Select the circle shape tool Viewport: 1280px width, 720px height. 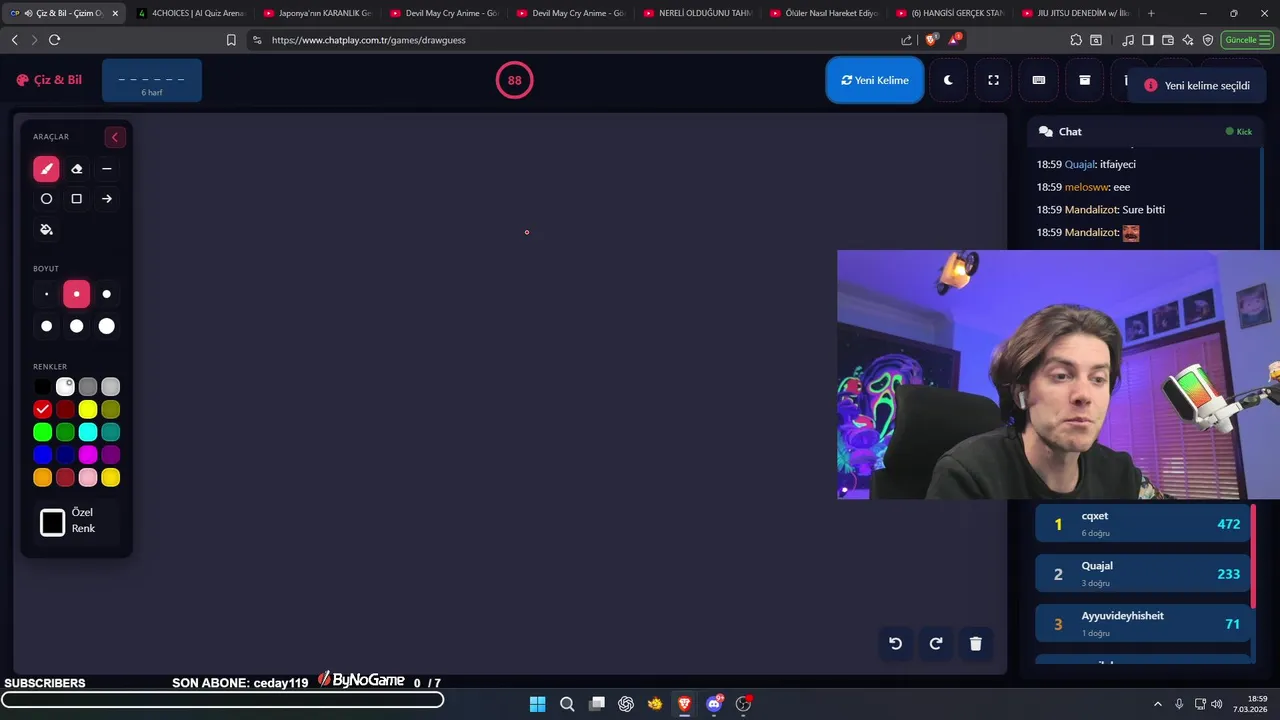click(46, 199)
